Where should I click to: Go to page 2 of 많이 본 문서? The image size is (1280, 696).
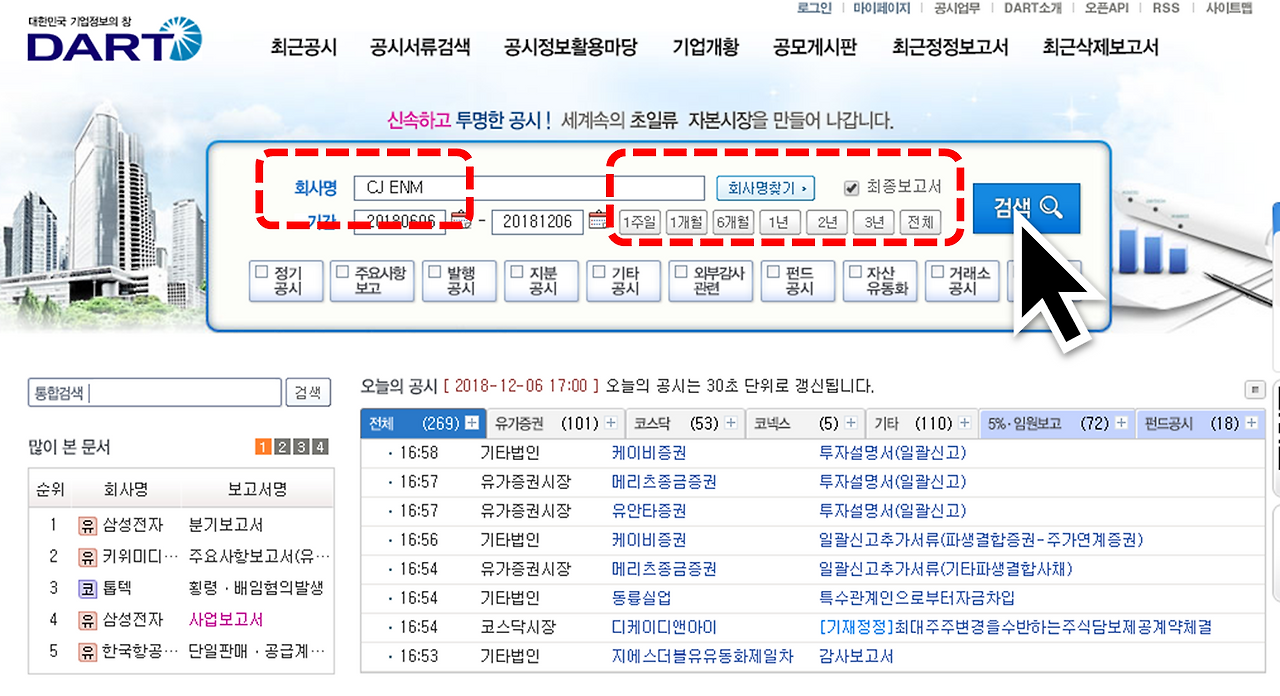(282, 447)
